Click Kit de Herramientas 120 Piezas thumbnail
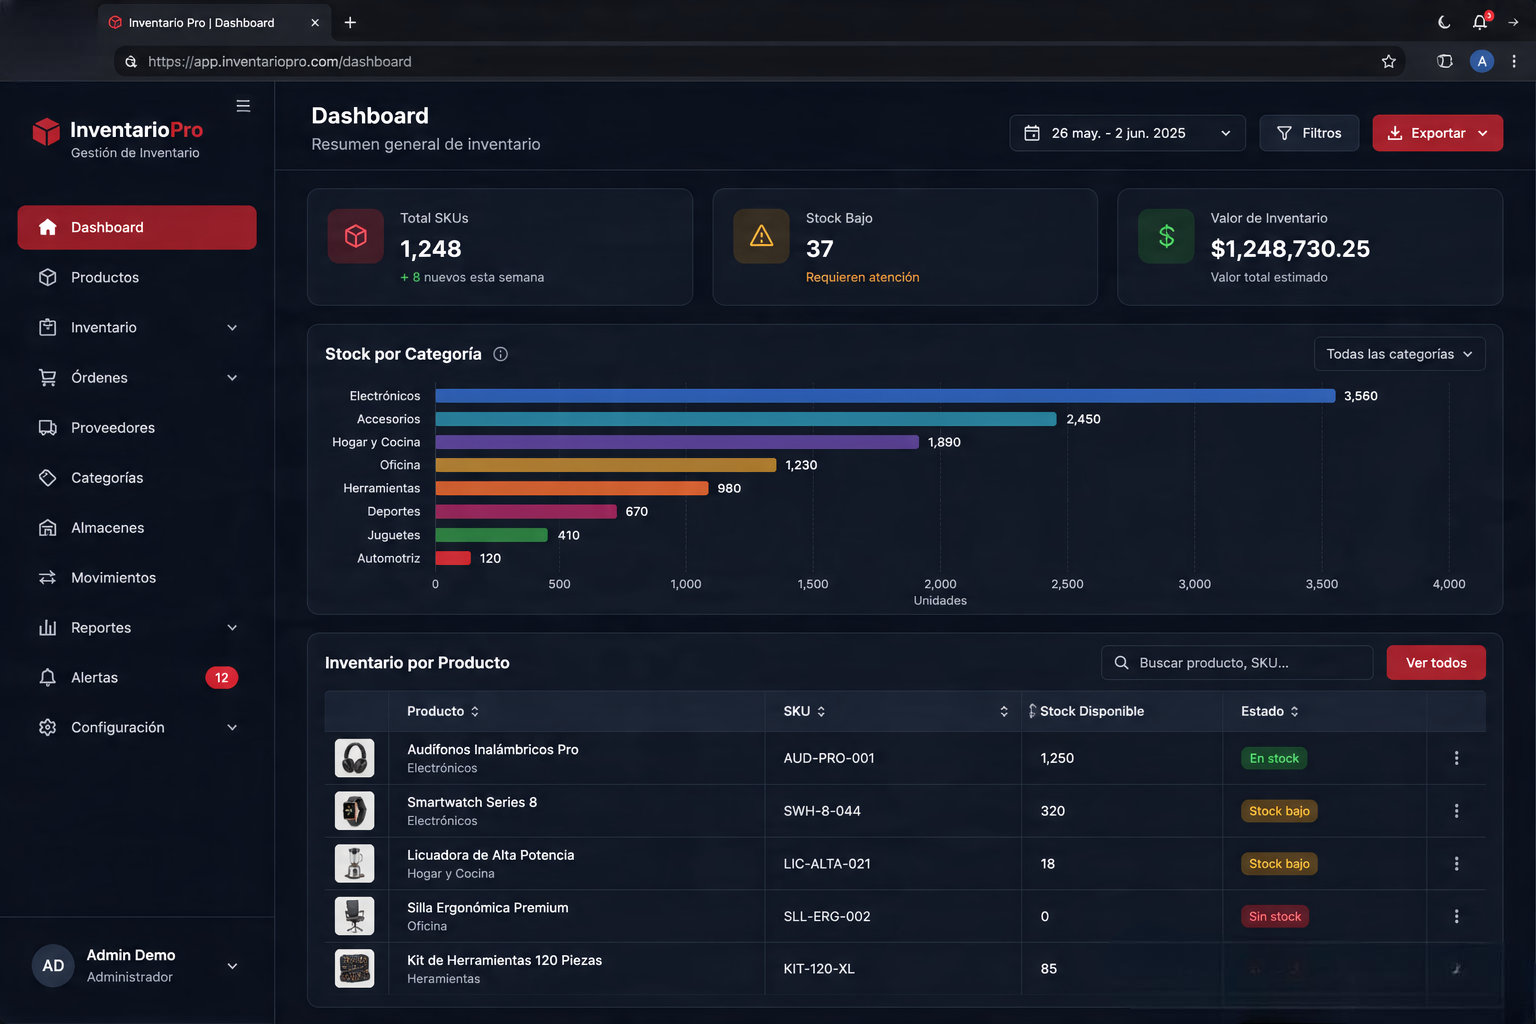1536x1024 pixels. click(354, 969)
